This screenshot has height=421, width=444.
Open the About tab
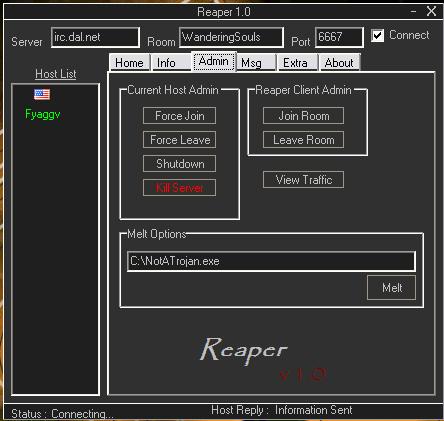[x=340, y=63]
